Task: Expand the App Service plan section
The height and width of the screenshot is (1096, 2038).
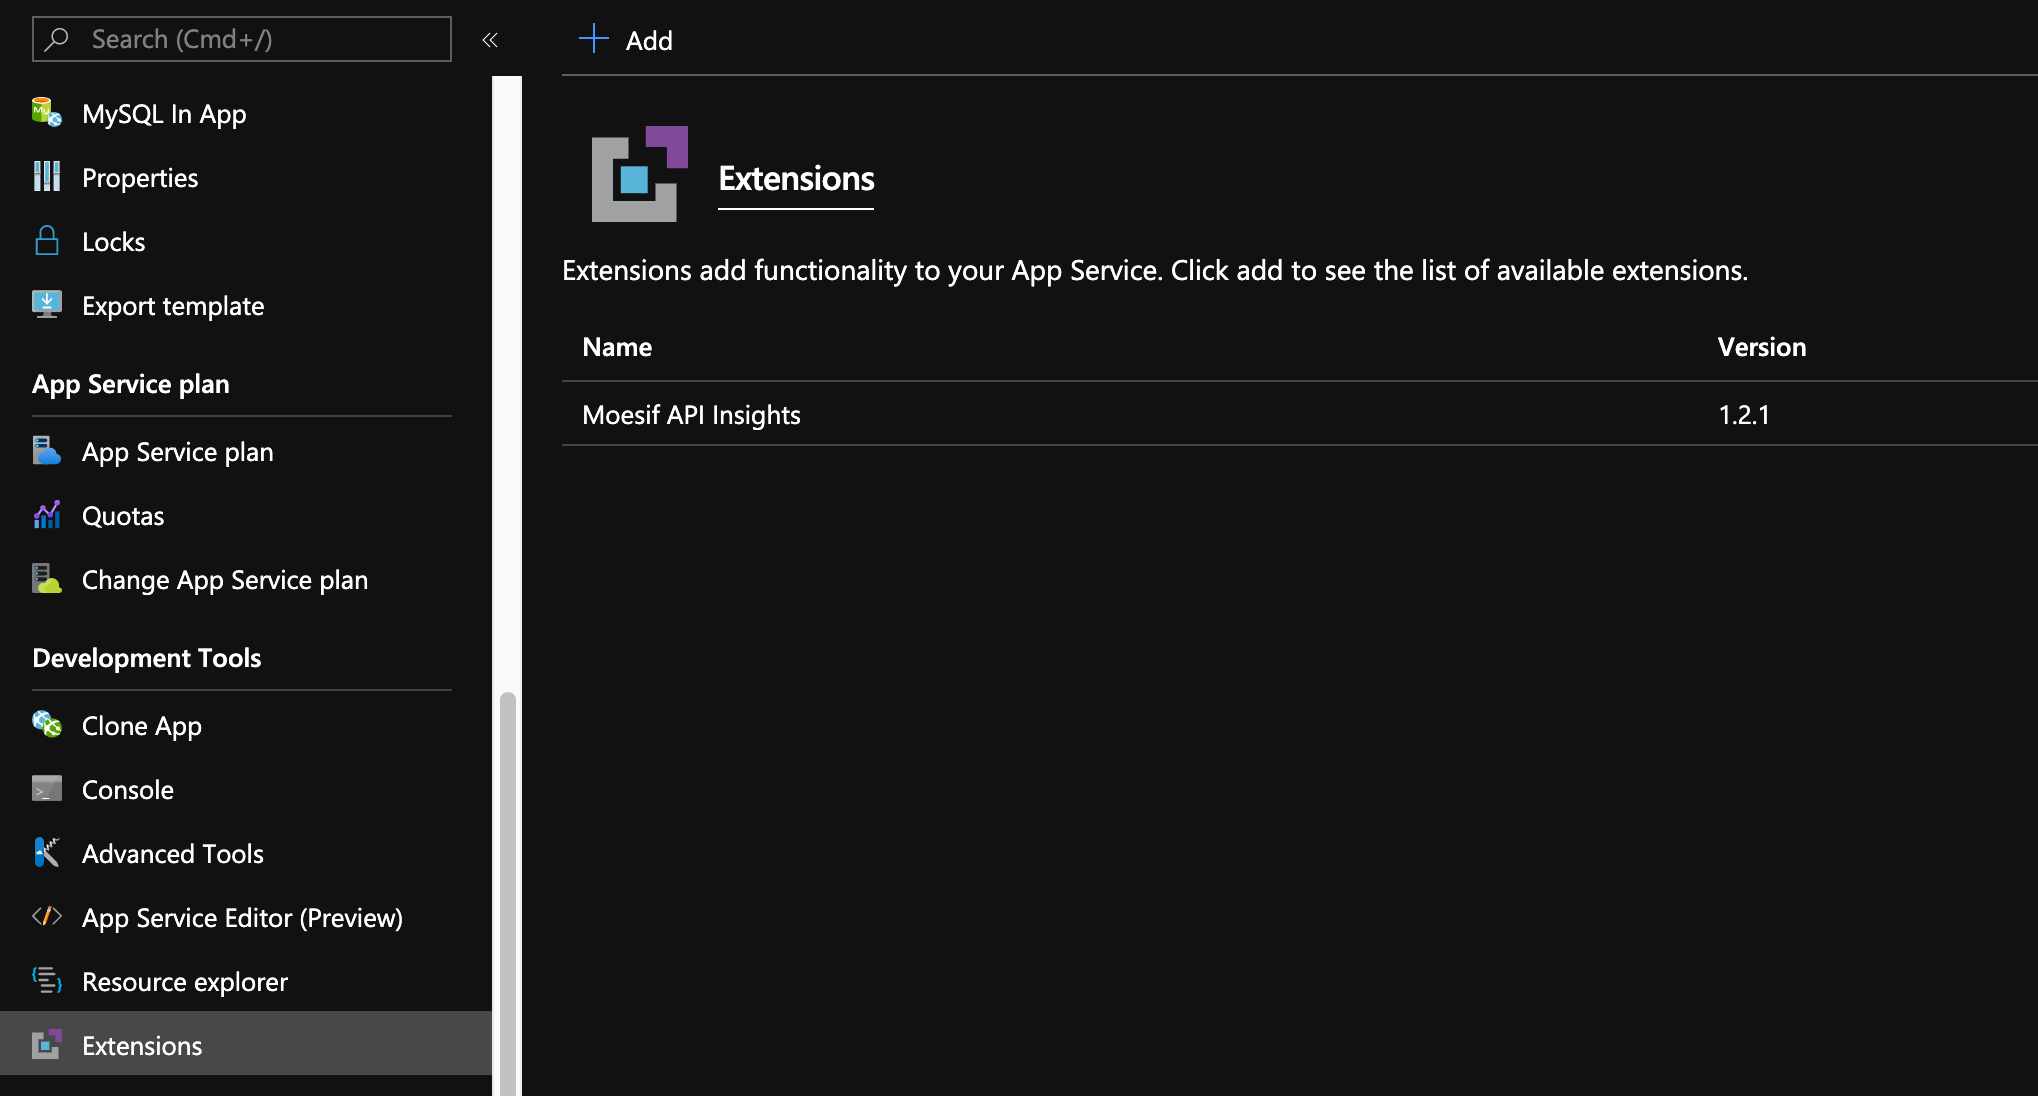Action: pyautogui.click(x=131, y=382)
